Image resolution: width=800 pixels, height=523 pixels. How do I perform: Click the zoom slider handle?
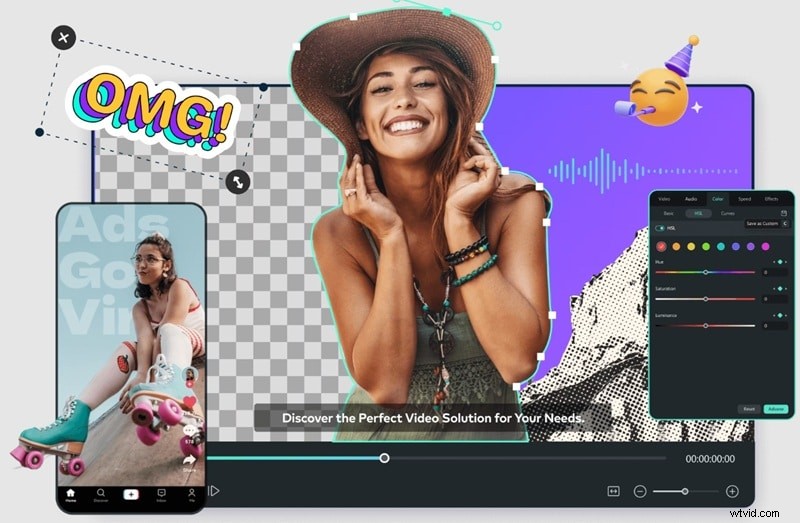coord(685,491)
